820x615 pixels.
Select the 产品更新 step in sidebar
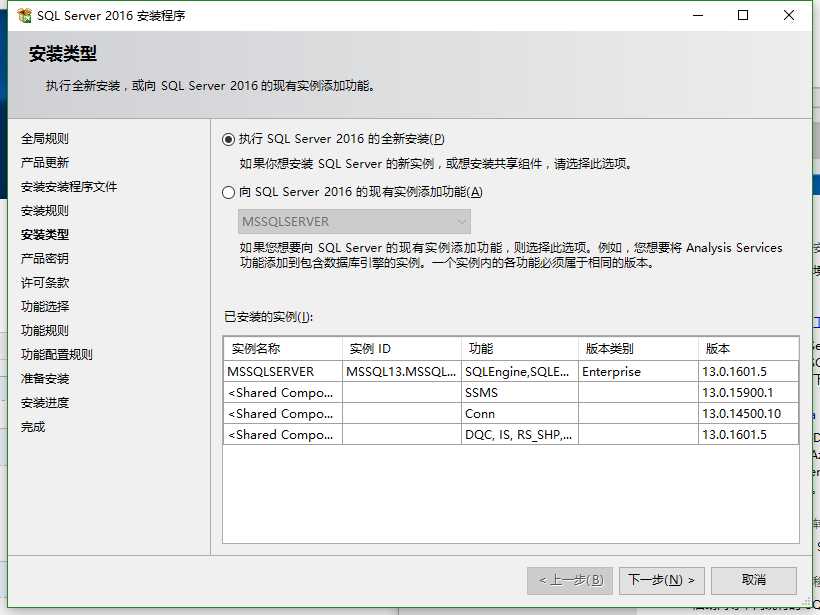click(x=45, y=163)
